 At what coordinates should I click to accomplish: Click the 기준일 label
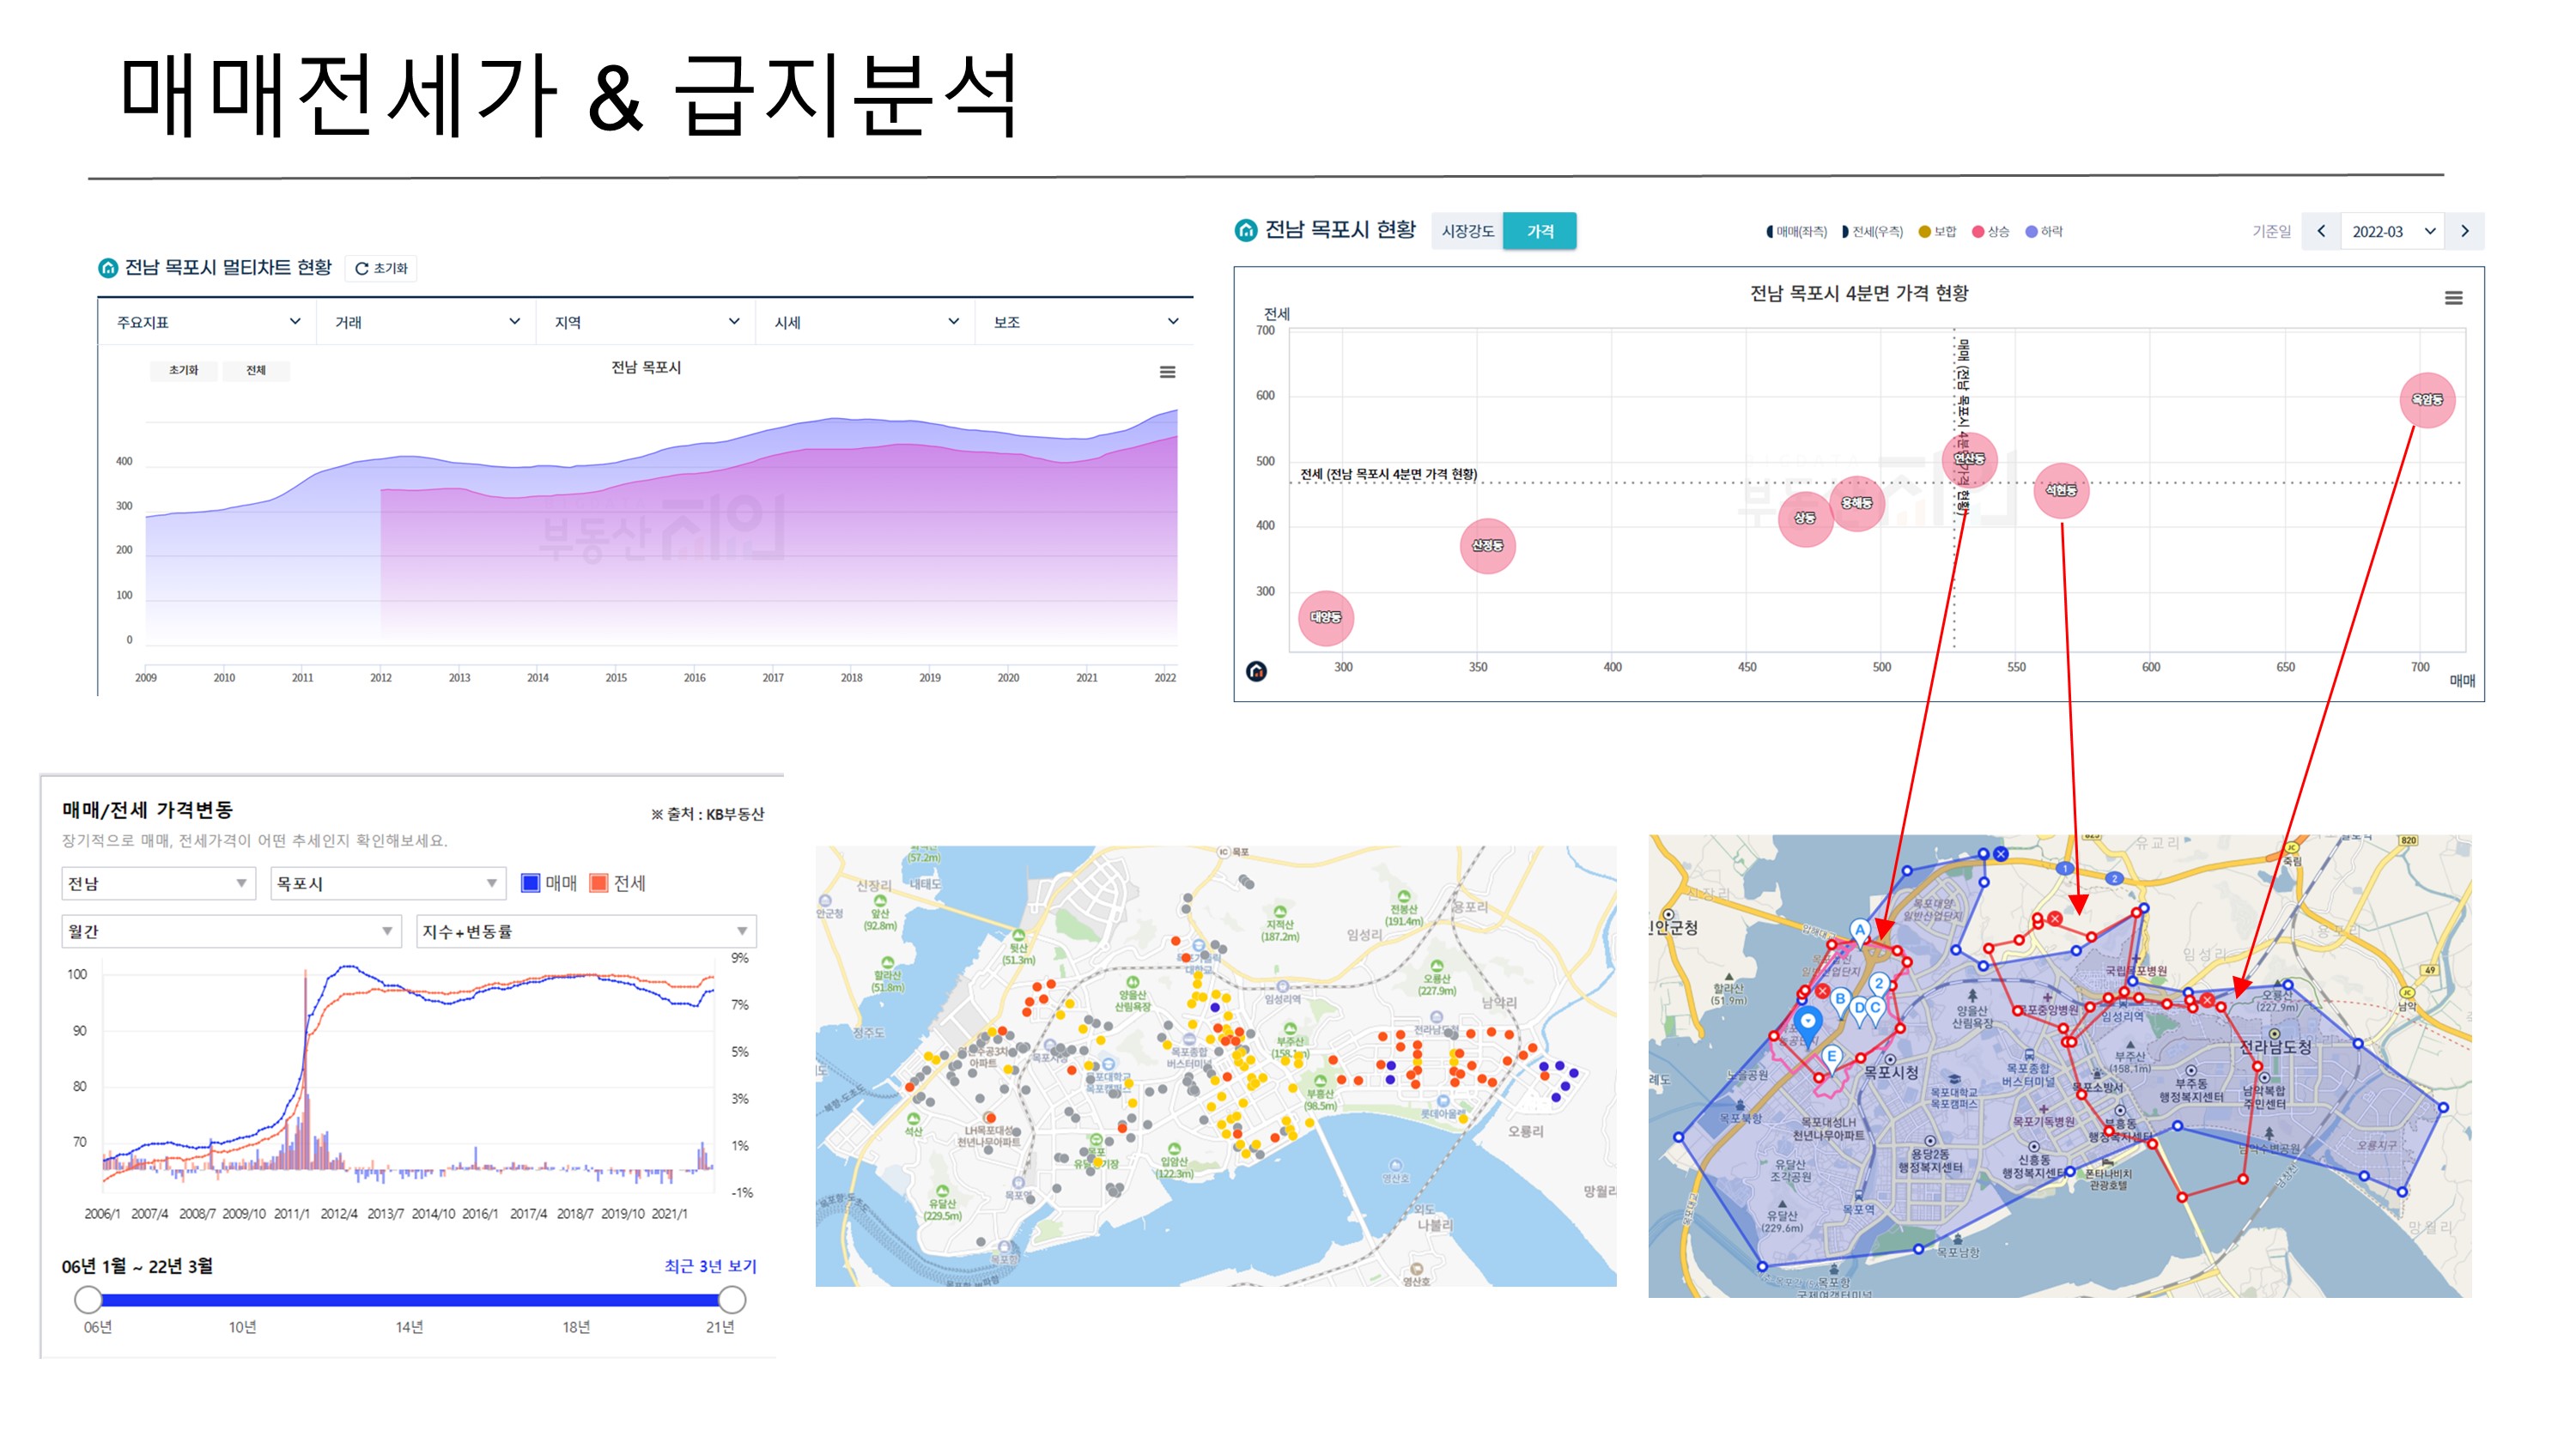[2271, 231]
